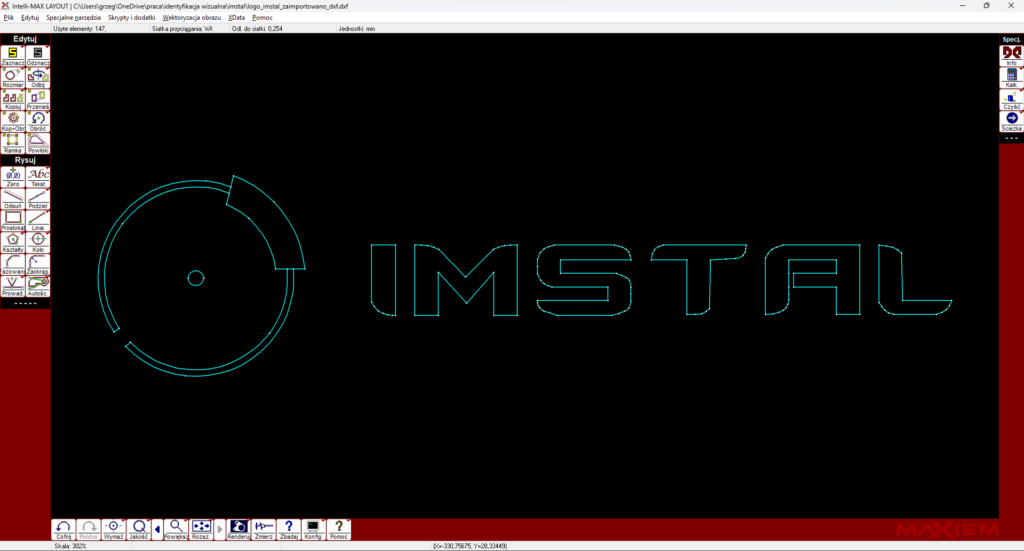The image size is (1024, 551).
Task: Click the X/Y coordinate readout
Action: 470,546
